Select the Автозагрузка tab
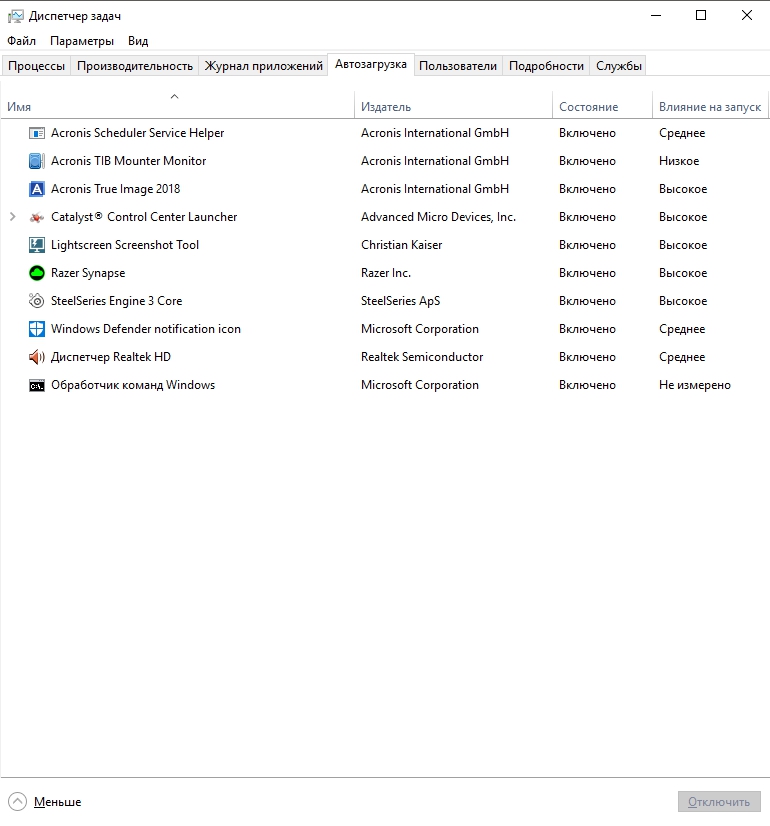This screenshot has height=826, width=770. [371, 64]
